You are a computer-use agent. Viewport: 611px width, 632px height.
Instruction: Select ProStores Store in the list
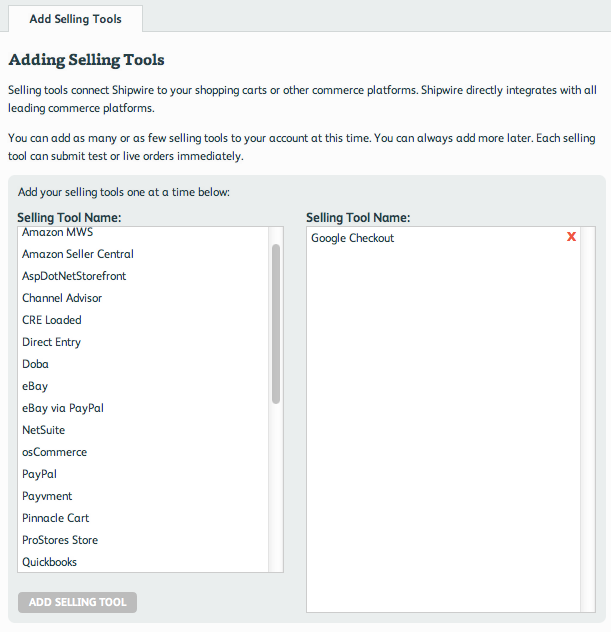(x=60, y=540)
